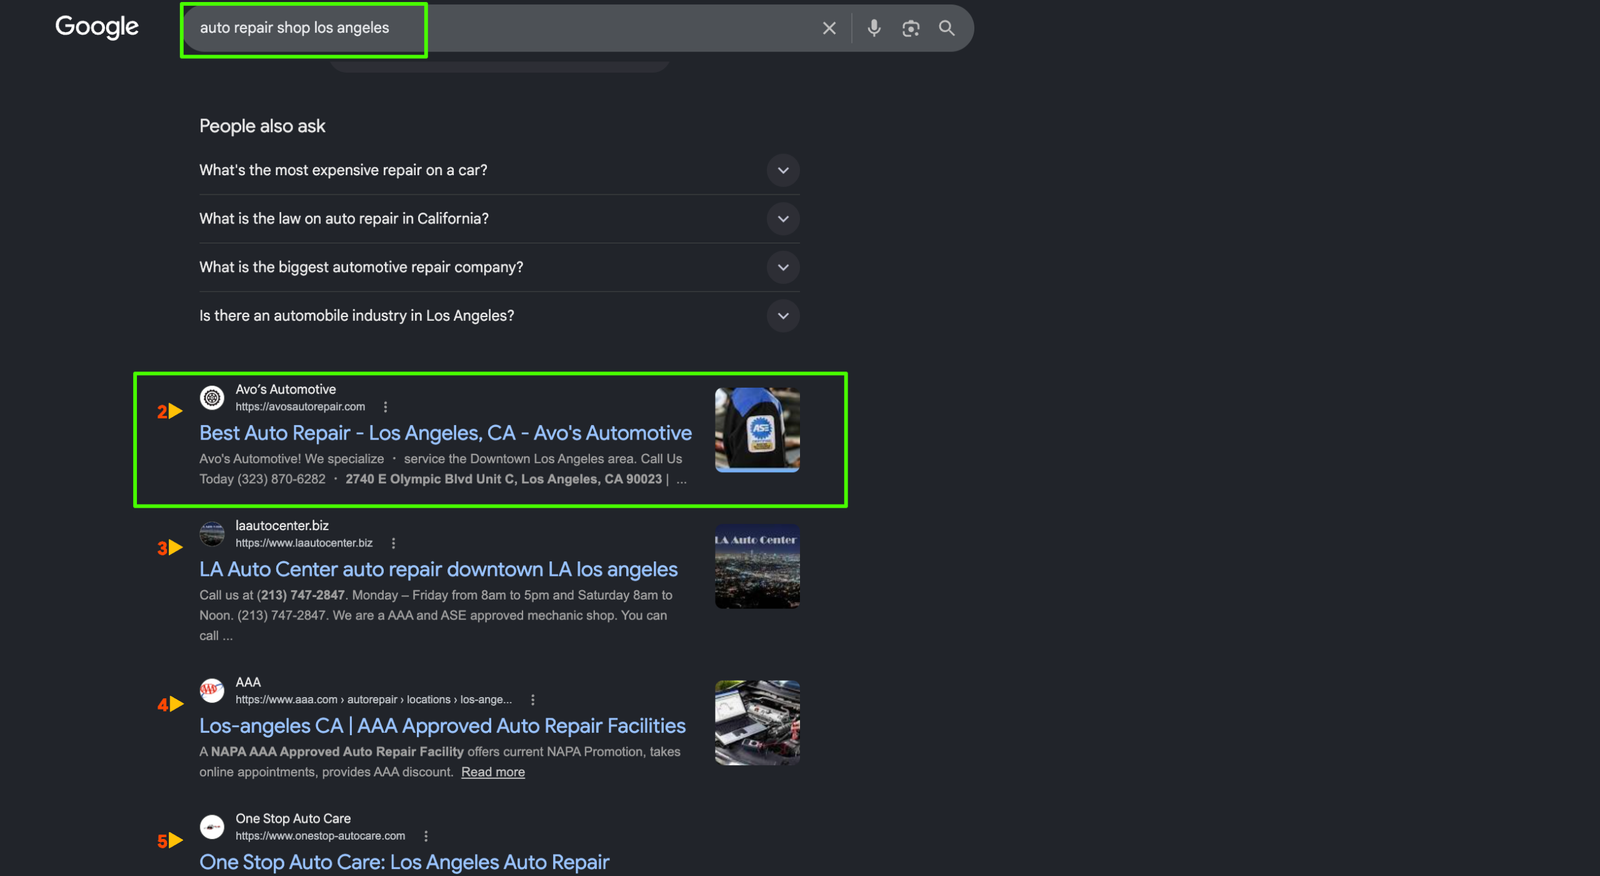This screenshot has height=876, width=1600.
Task: Submit search with magnifying glass icon
Action: (x=947, y=28)
